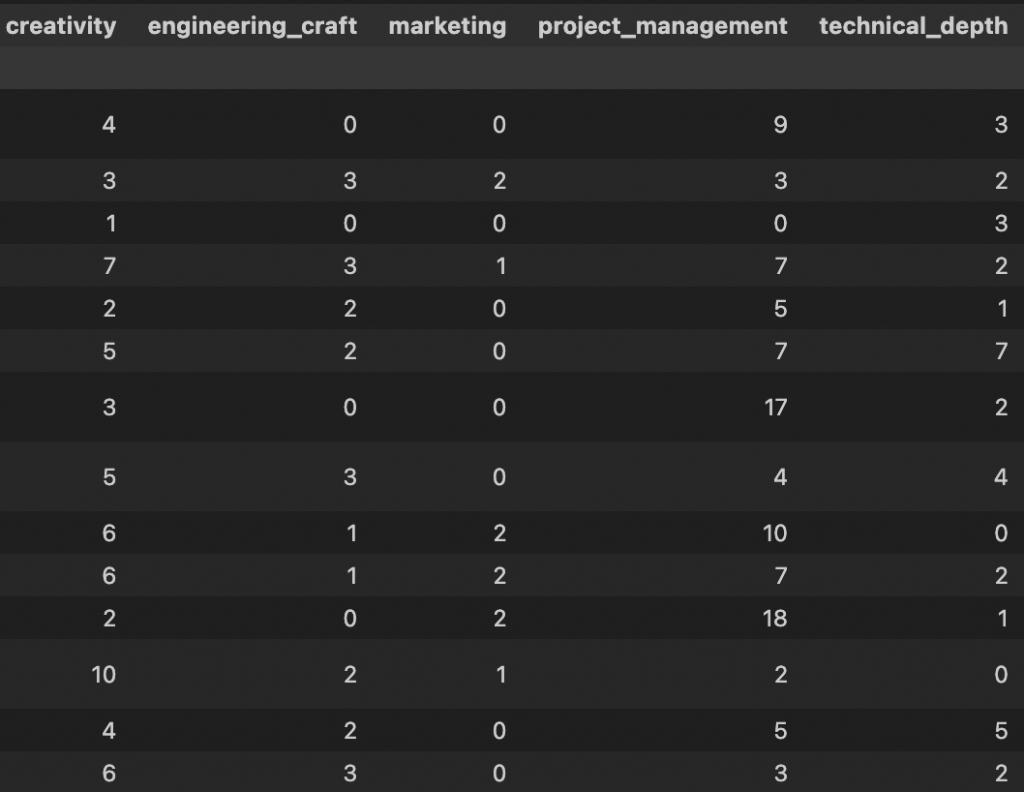Click the technical_depth cell with value 7
This screenshot has width=1024, height=792.
[1000, 351]
